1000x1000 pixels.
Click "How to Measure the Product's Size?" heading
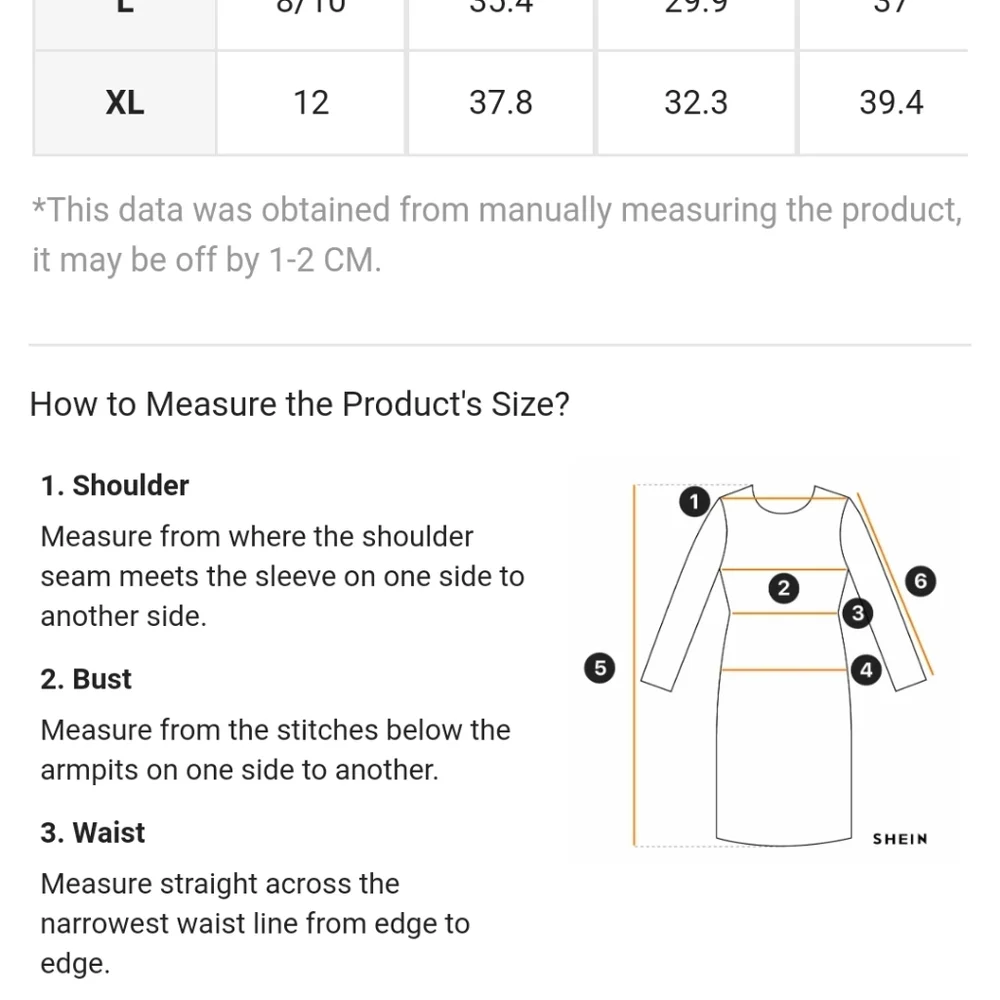coord(299,405)
